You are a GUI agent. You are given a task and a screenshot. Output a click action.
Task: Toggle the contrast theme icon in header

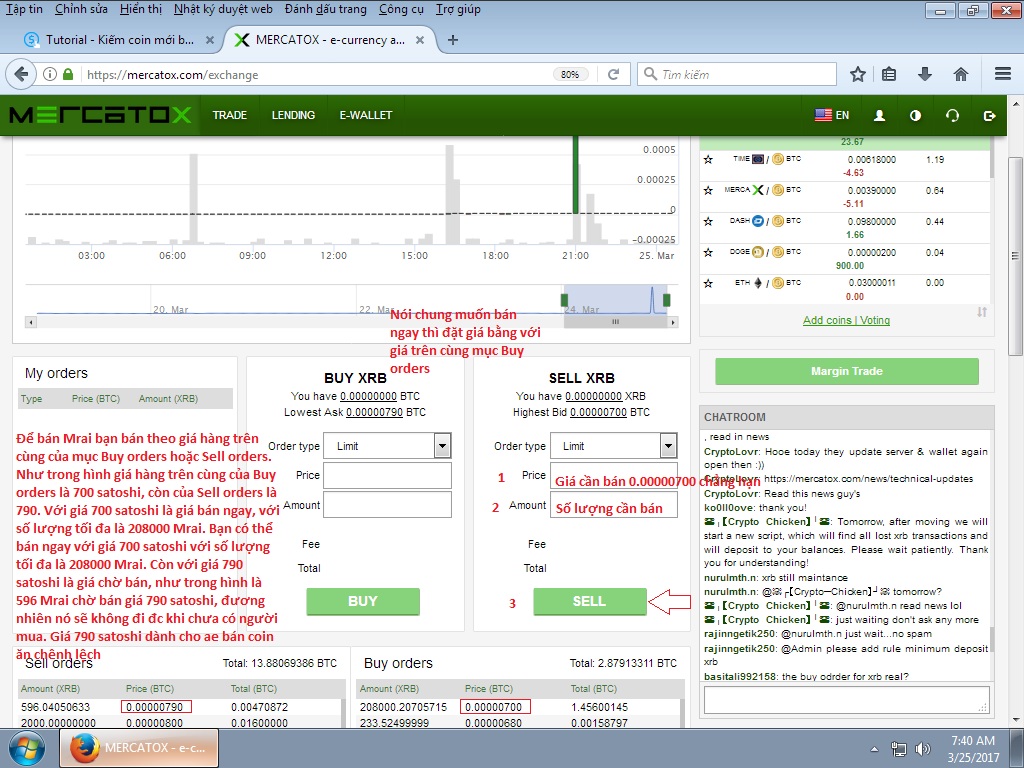(x=916, y=116)
